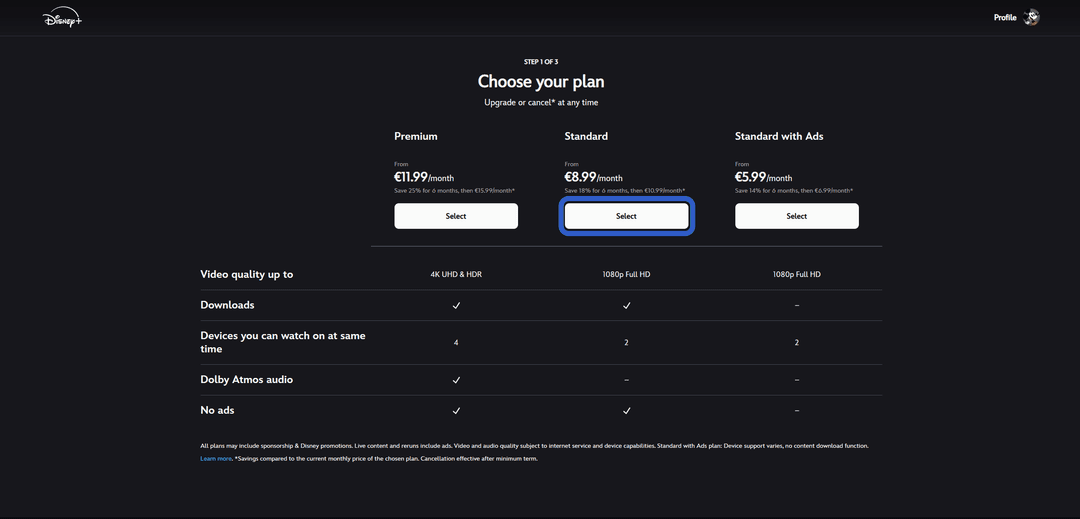Click the STEP 1 OF 3 indicator
The width and height of the screenshot is (1080, 519).
541,62
